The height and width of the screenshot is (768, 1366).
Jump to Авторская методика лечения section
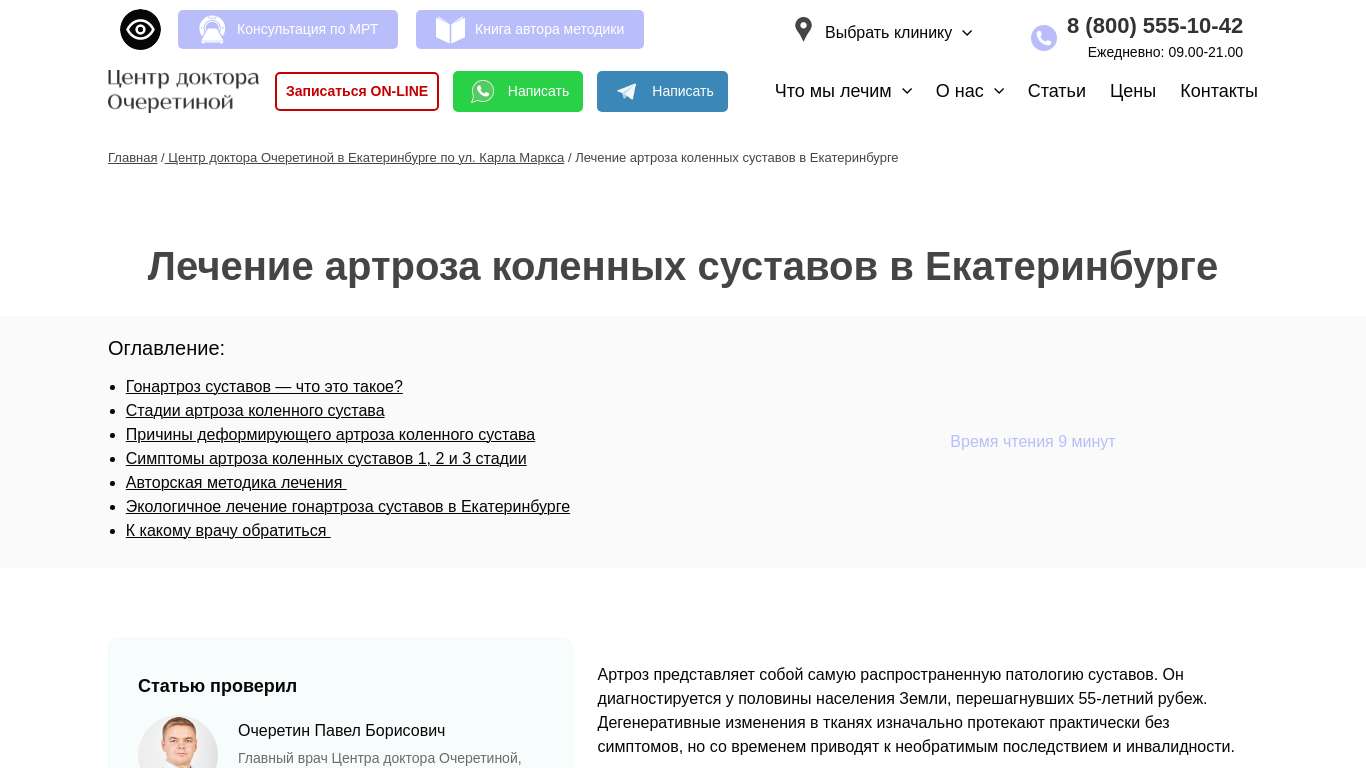235,483
